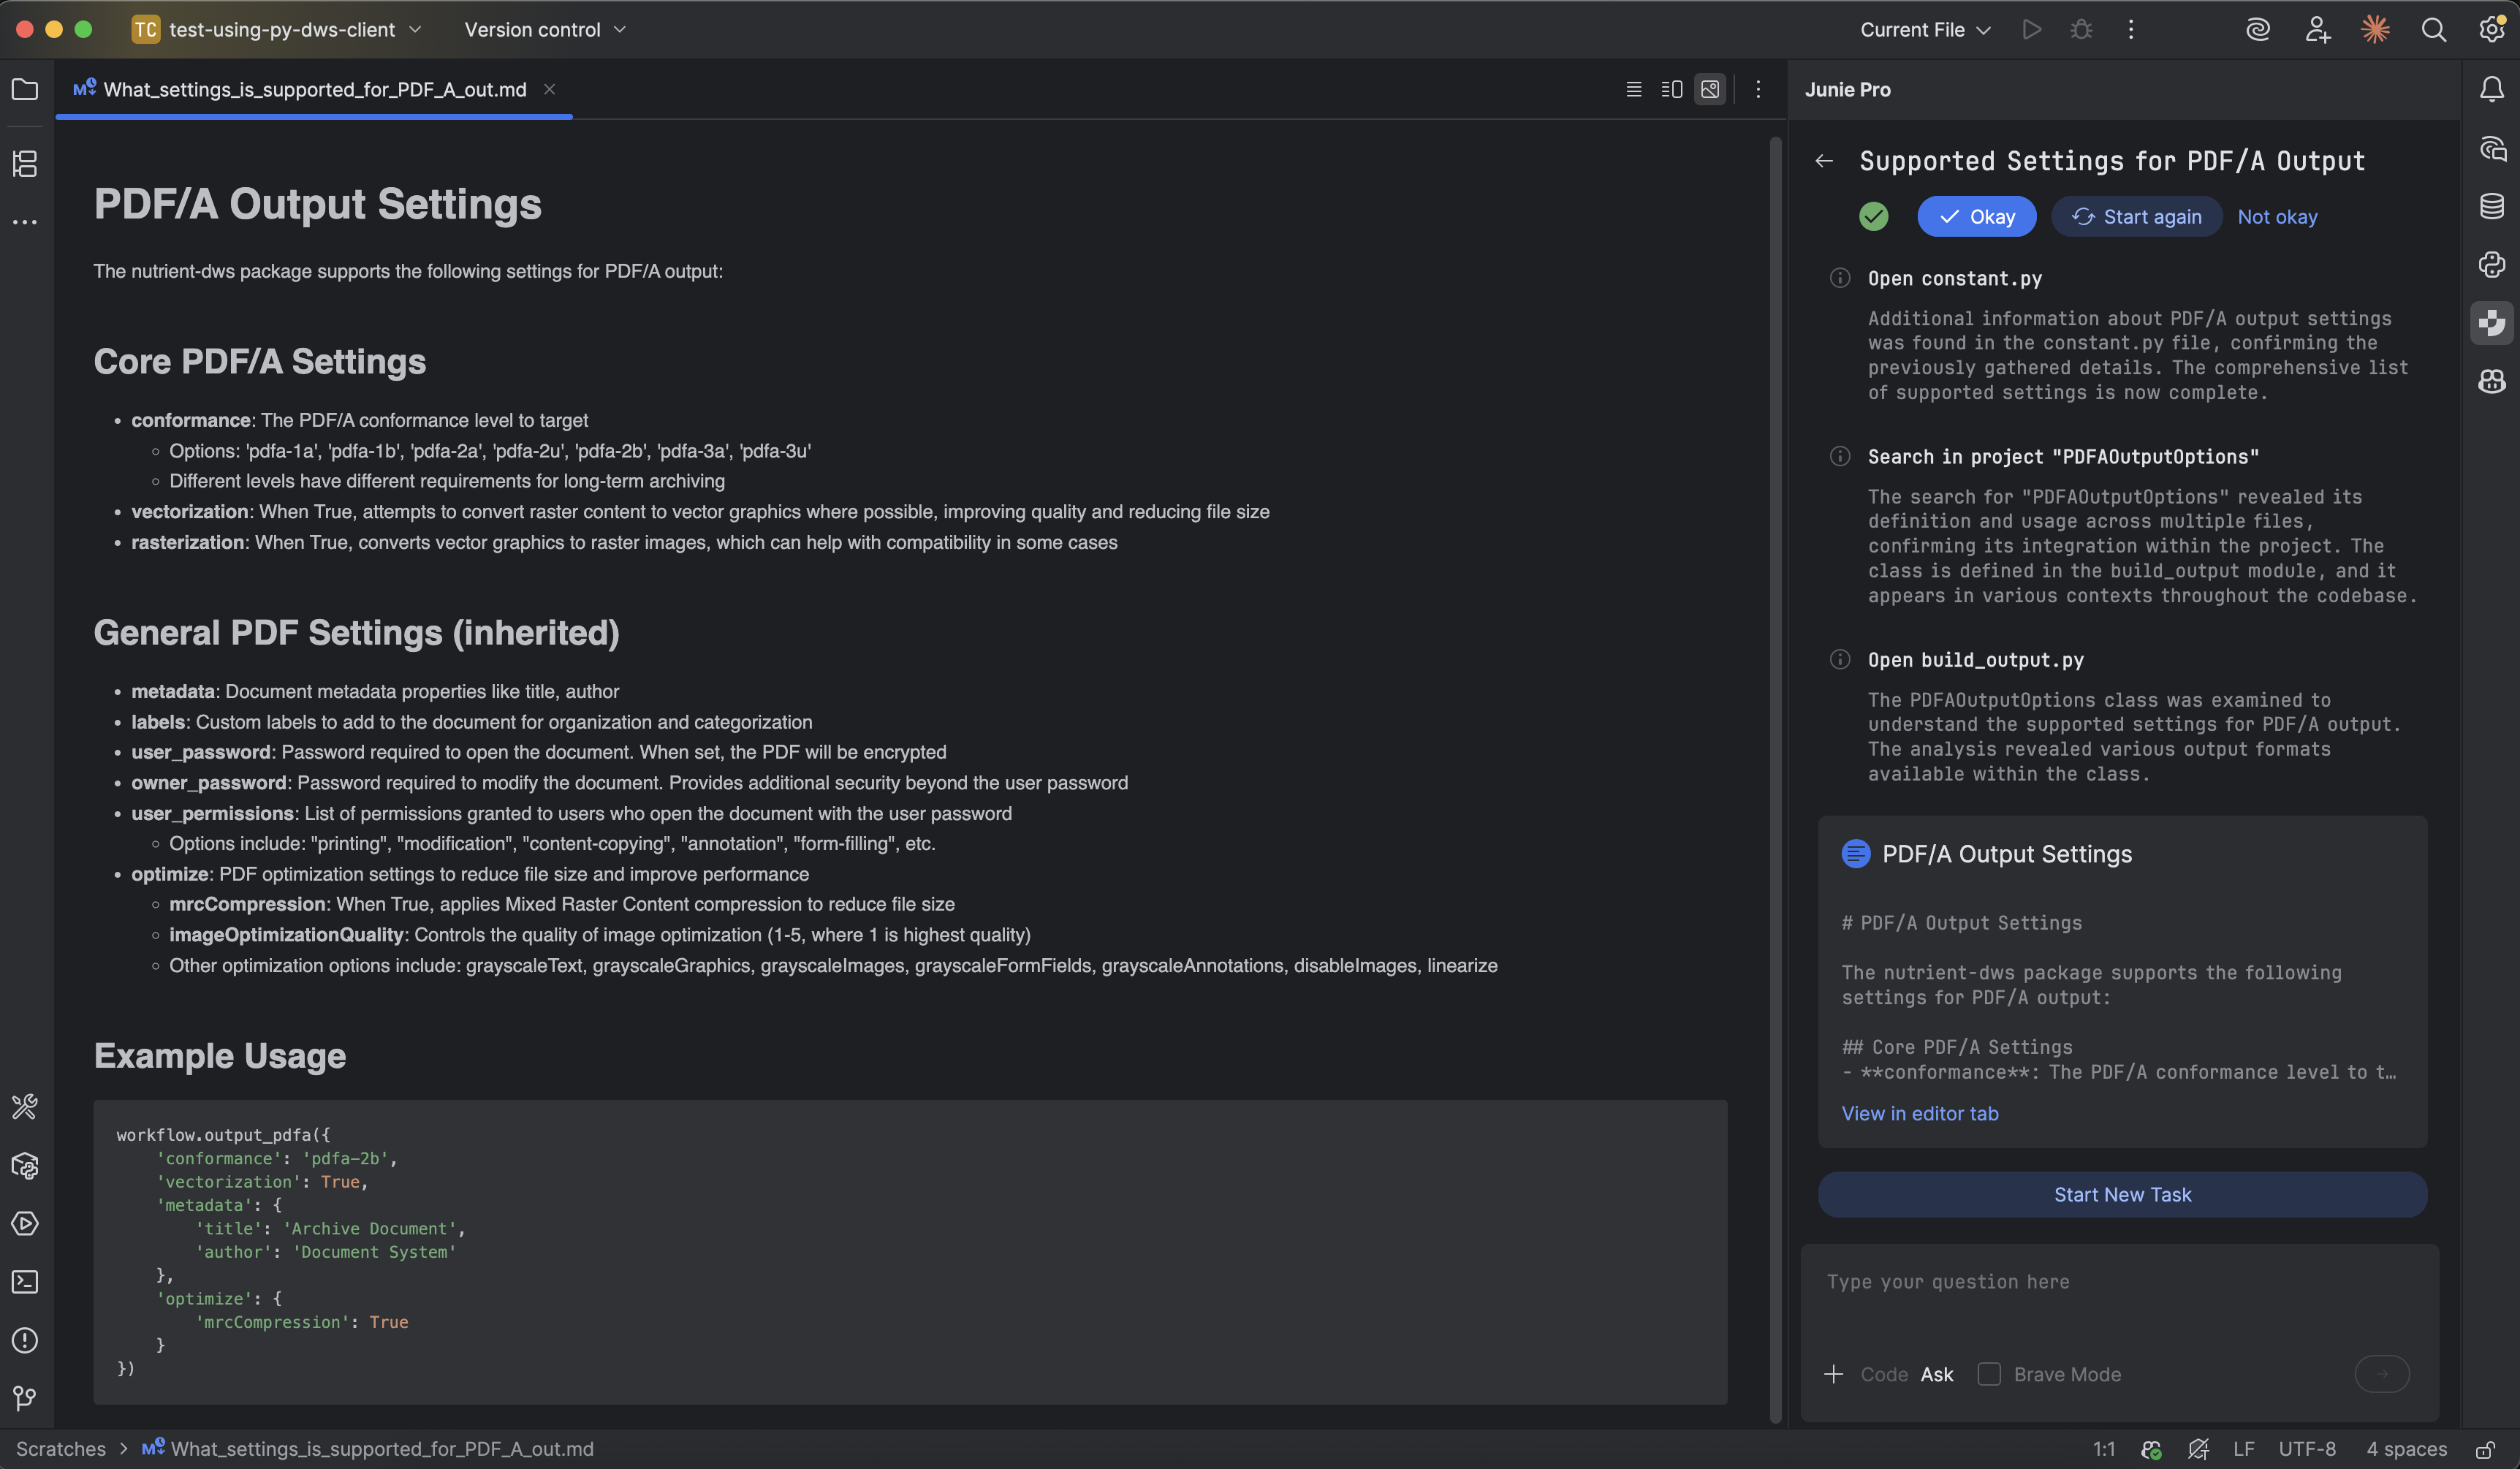Open the Python Packages panel
This screenshot has height=1469, width=2520.
(x=25, y=1166)
